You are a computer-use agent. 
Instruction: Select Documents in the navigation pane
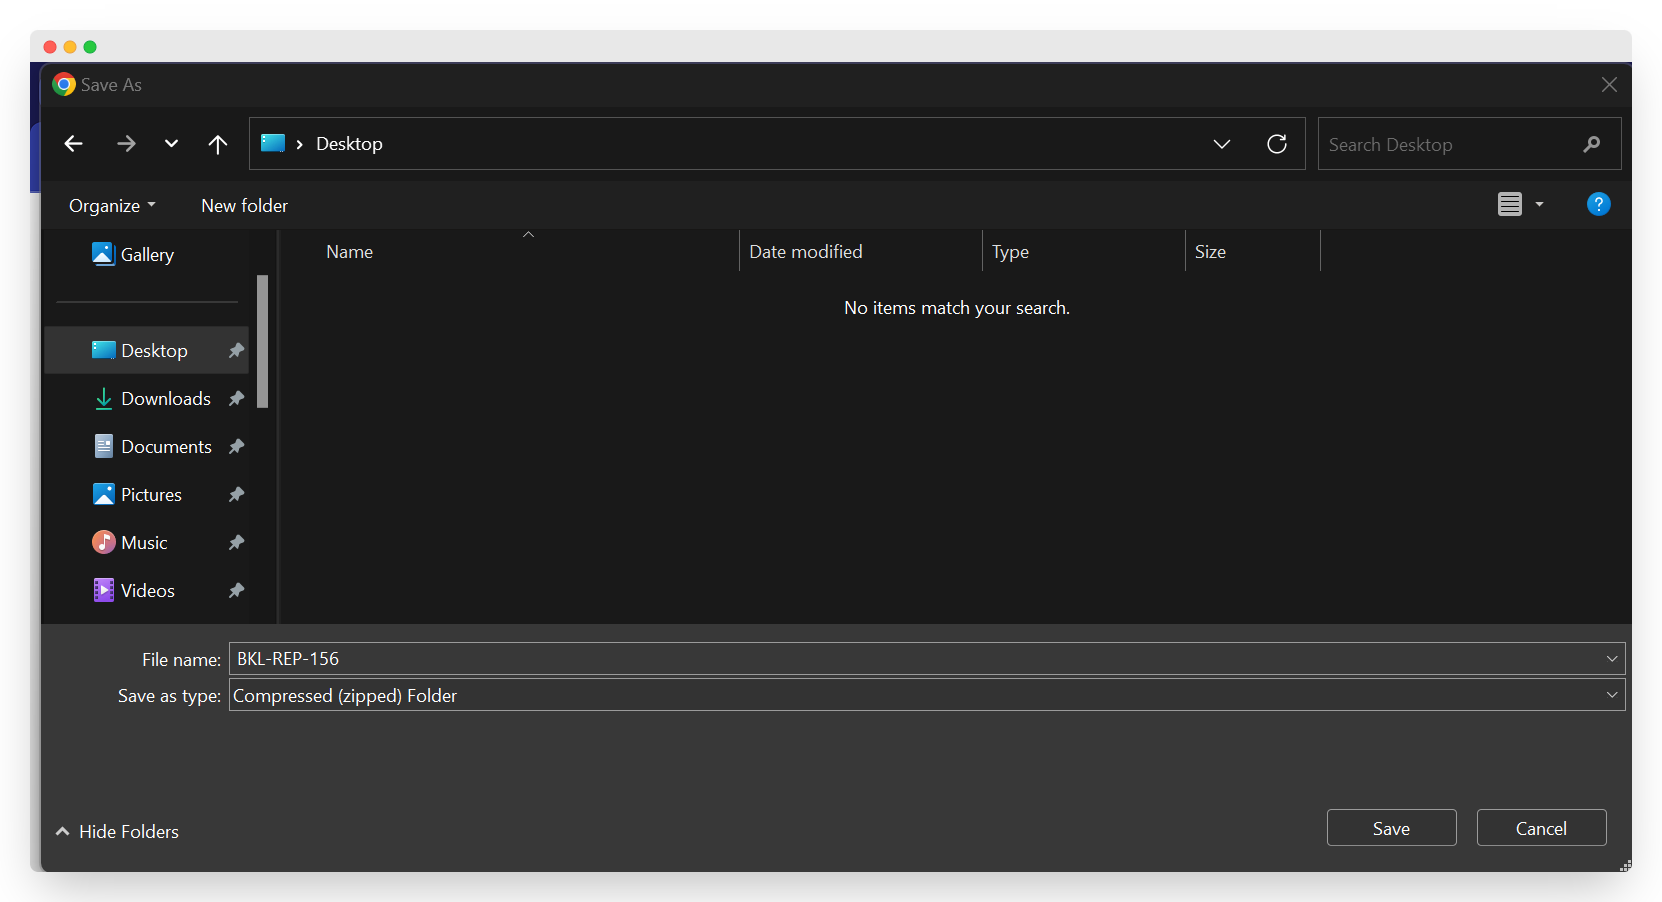tap(166, 447)
